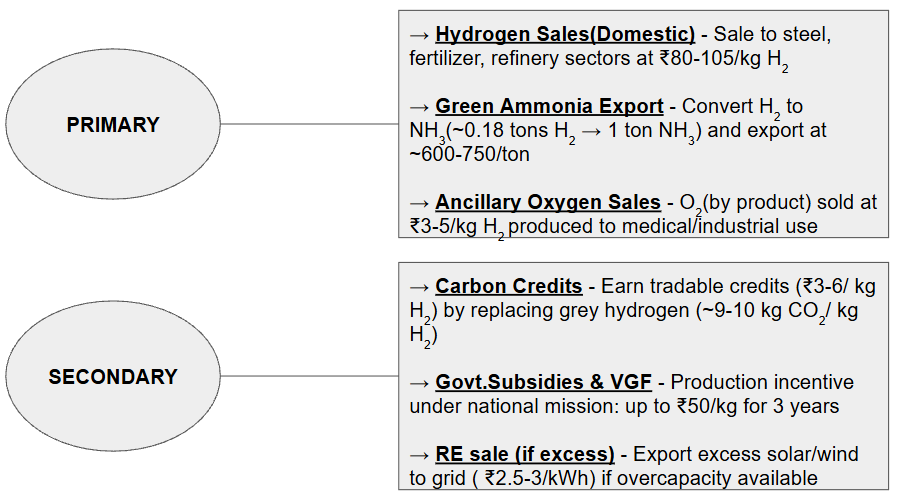Select the arrow bullet before Ancillary Oxygen Sales
The width and height of the screenshot is (909, 496).
pos(420,202)
